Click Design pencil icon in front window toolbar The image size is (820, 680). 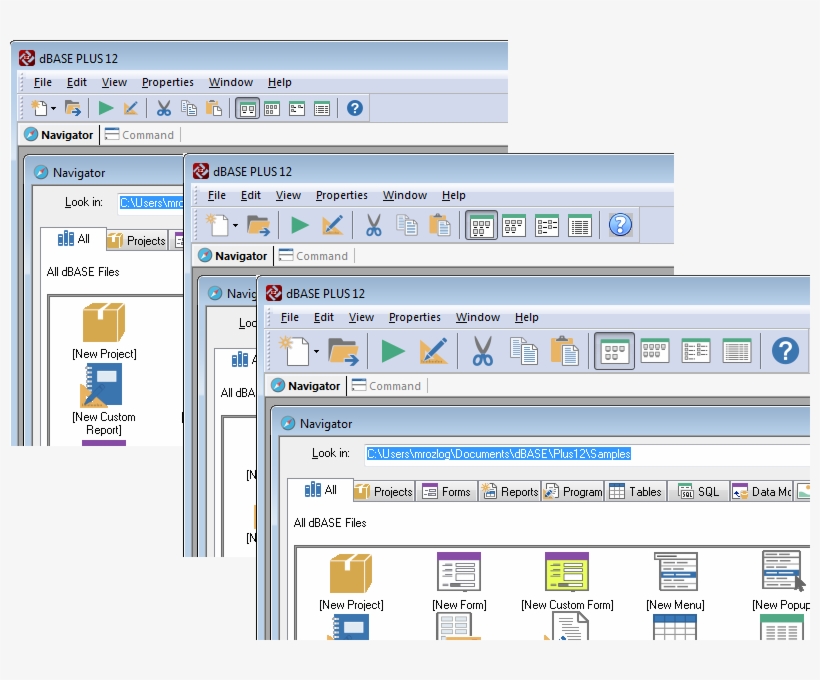(x=434, y=350)
